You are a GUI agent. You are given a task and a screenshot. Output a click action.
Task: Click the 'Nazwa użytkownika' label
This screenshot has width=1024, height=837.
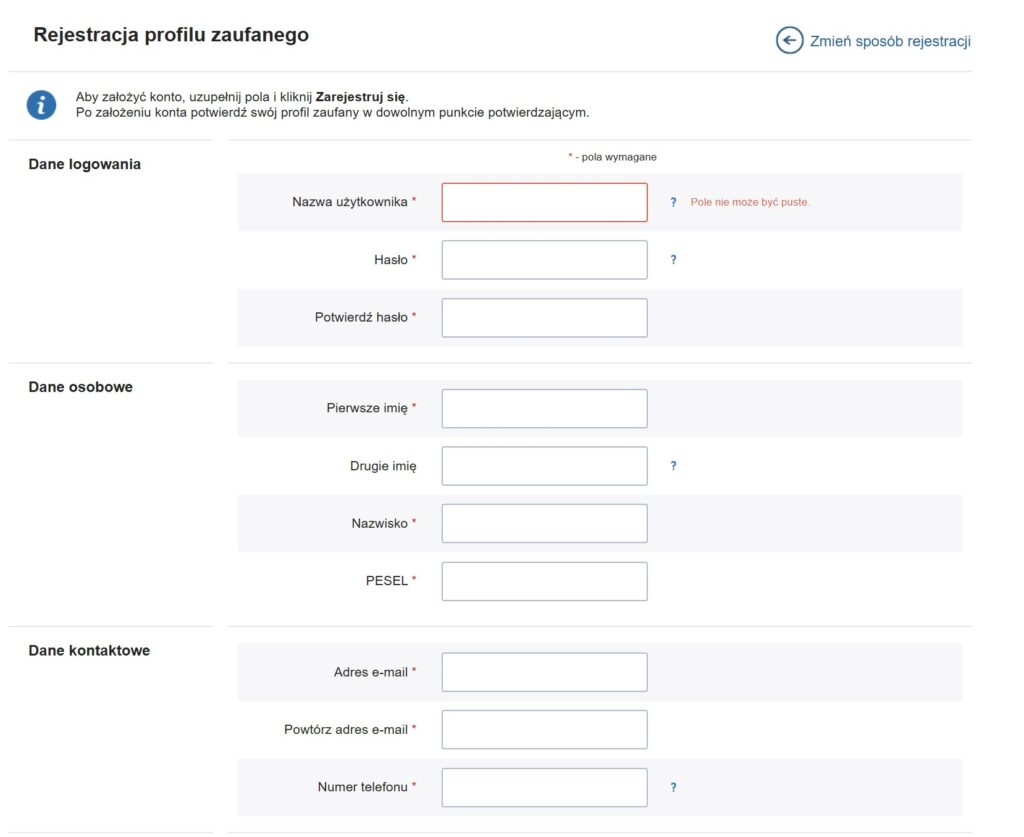pos(349,202)
